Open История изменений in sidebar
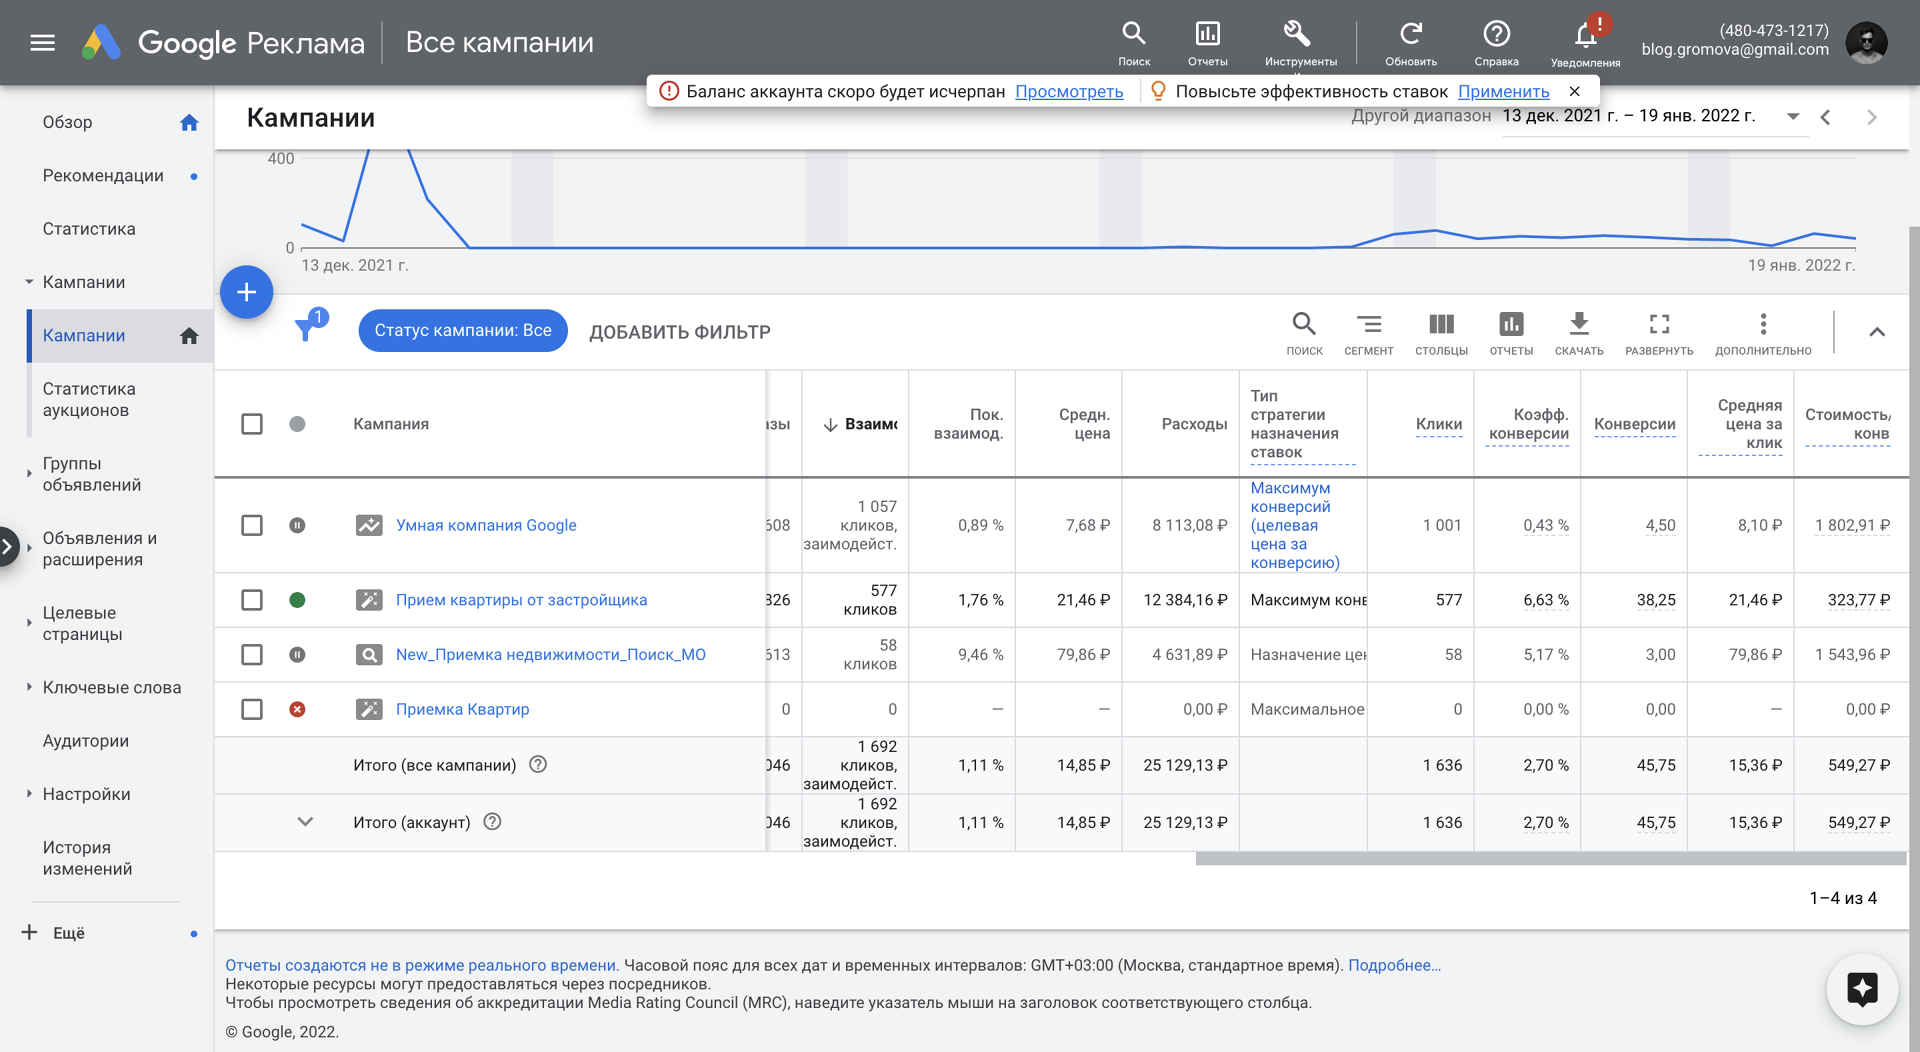This screenshot has width=1920, height=1052. click(x=87, y=858)
